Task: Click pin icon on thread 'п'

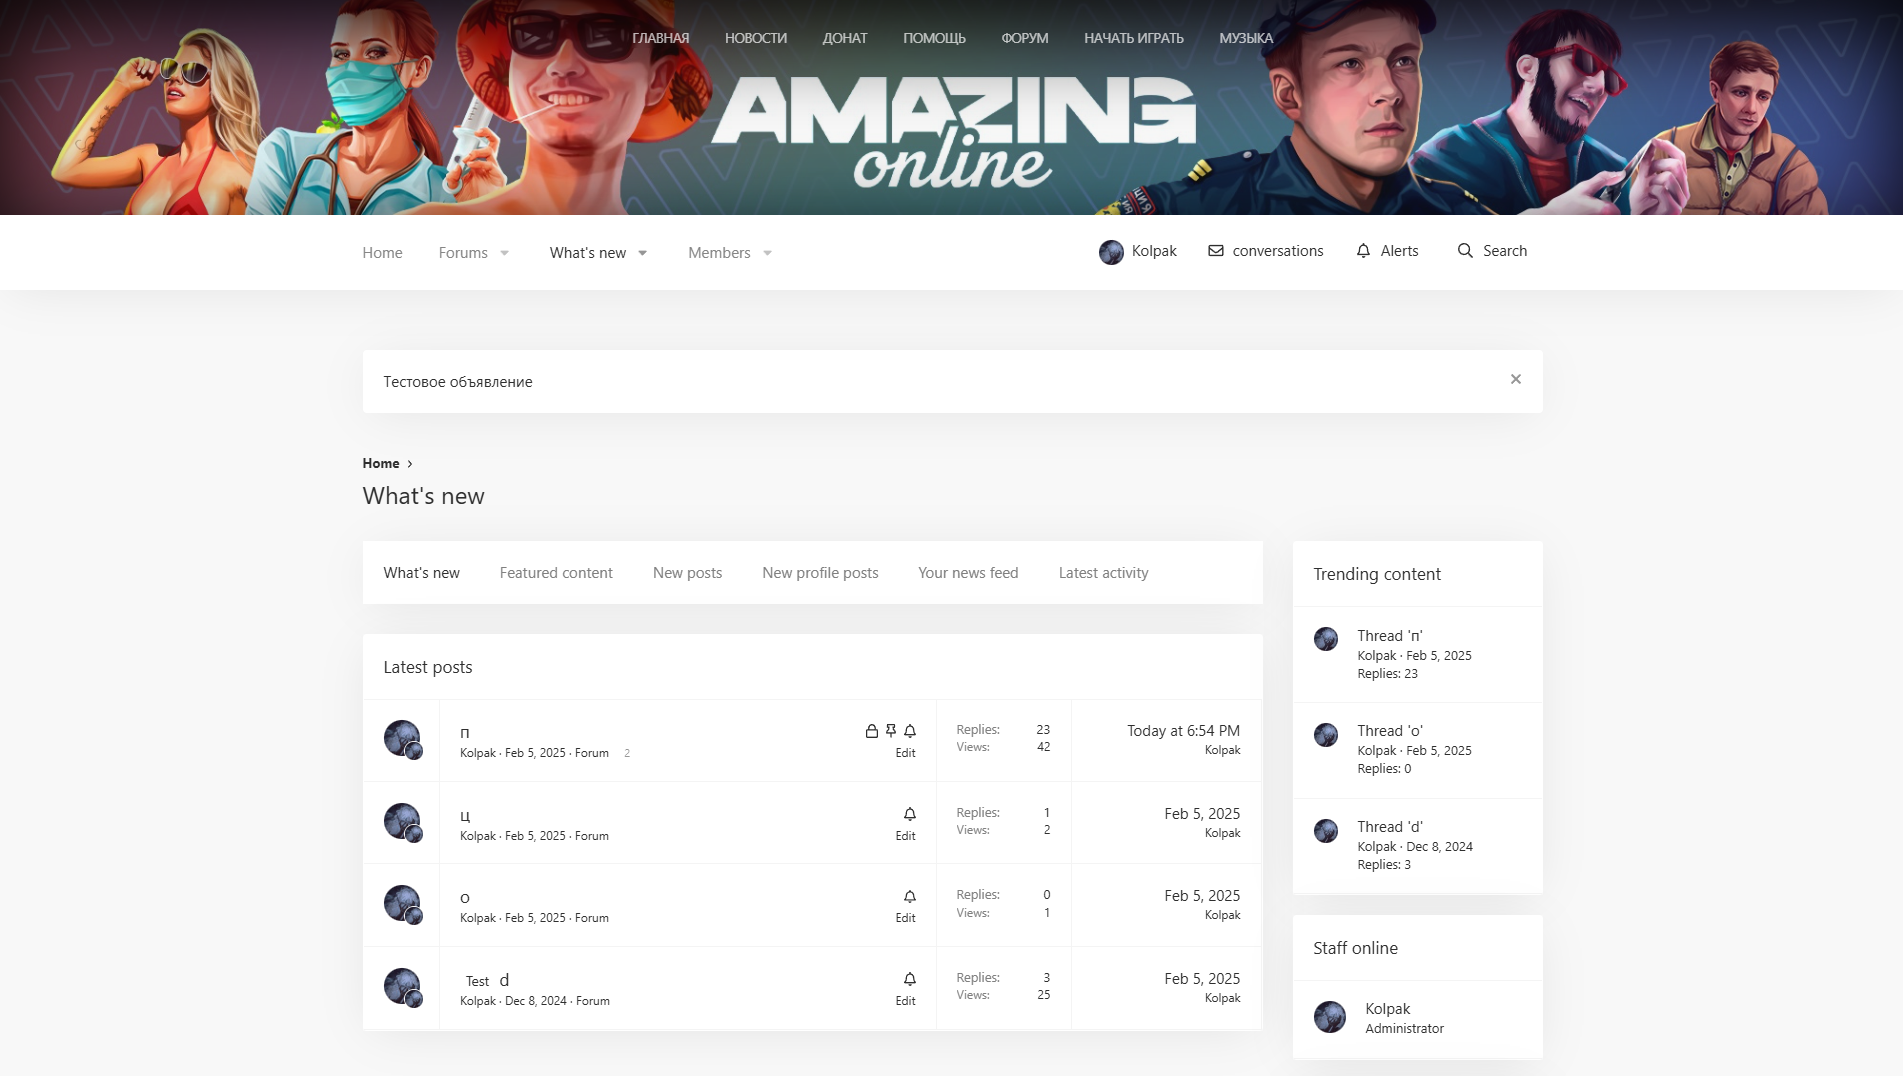Action: pos(891,731)
